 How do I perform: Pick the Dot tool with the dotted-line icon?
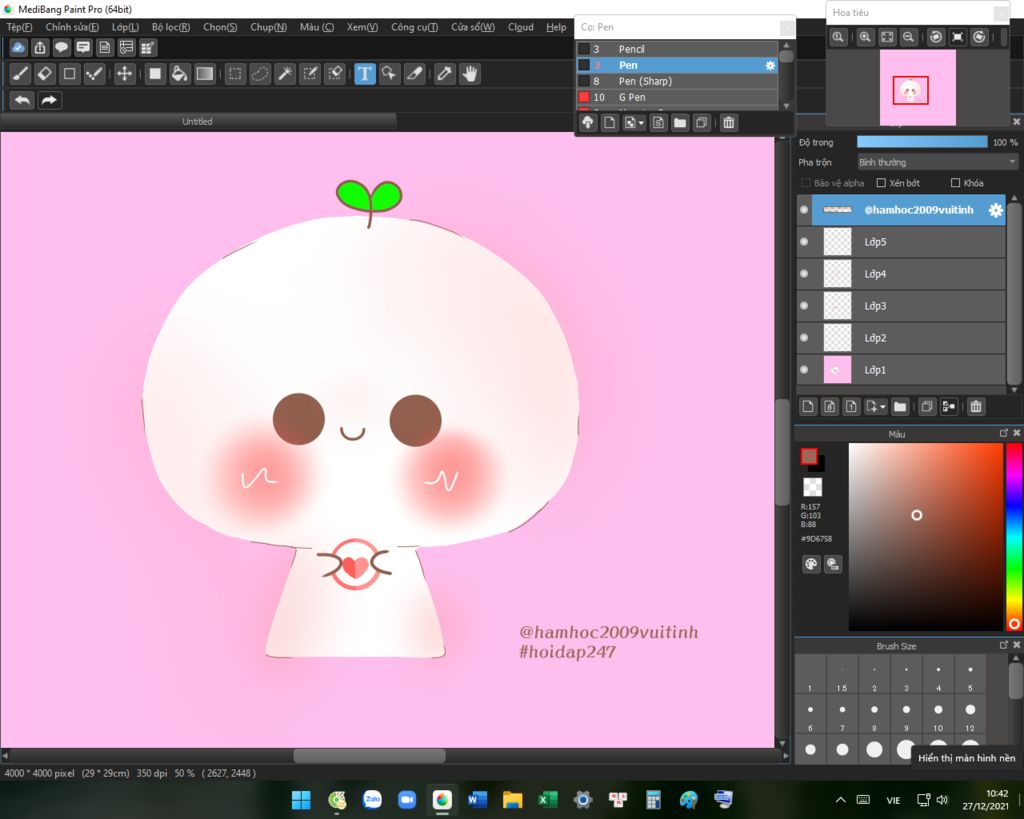(x=95, y=74)
